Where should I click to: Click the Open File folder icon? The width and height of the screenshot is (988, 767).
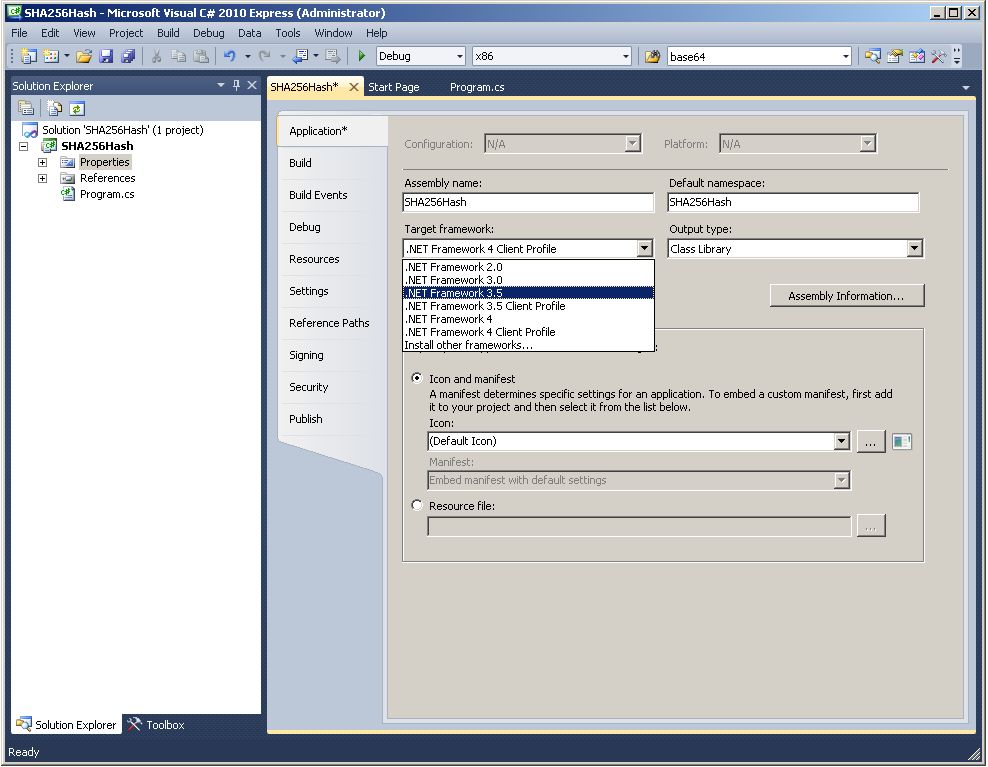pyautogui.click(x=84, y=57)
